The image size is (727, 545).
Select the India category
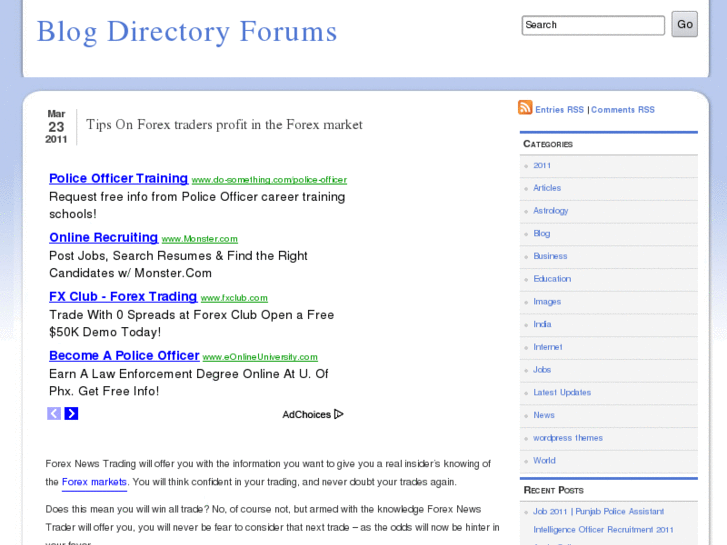(542, 324)
